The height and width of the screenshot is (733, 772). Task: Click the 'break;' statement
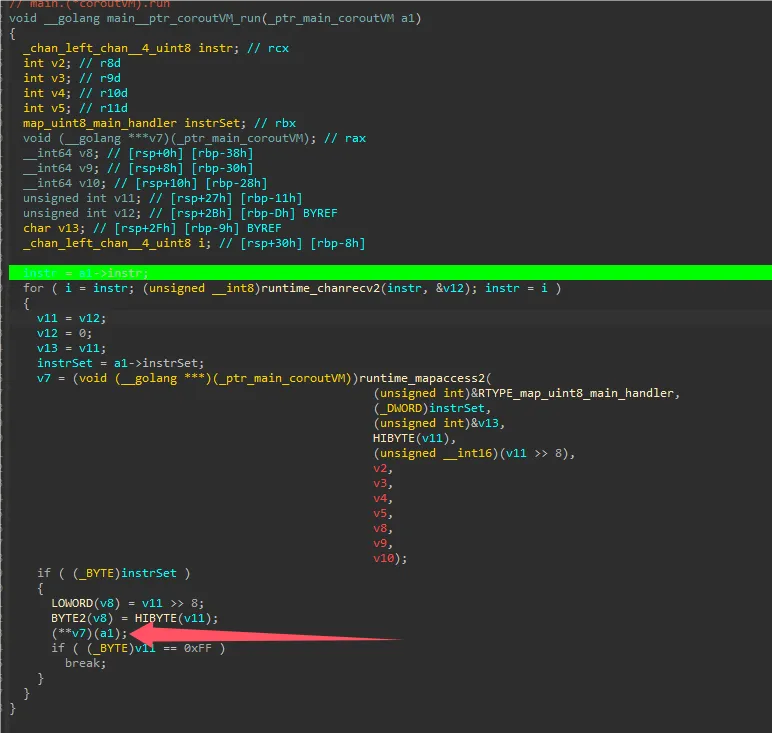86,663
